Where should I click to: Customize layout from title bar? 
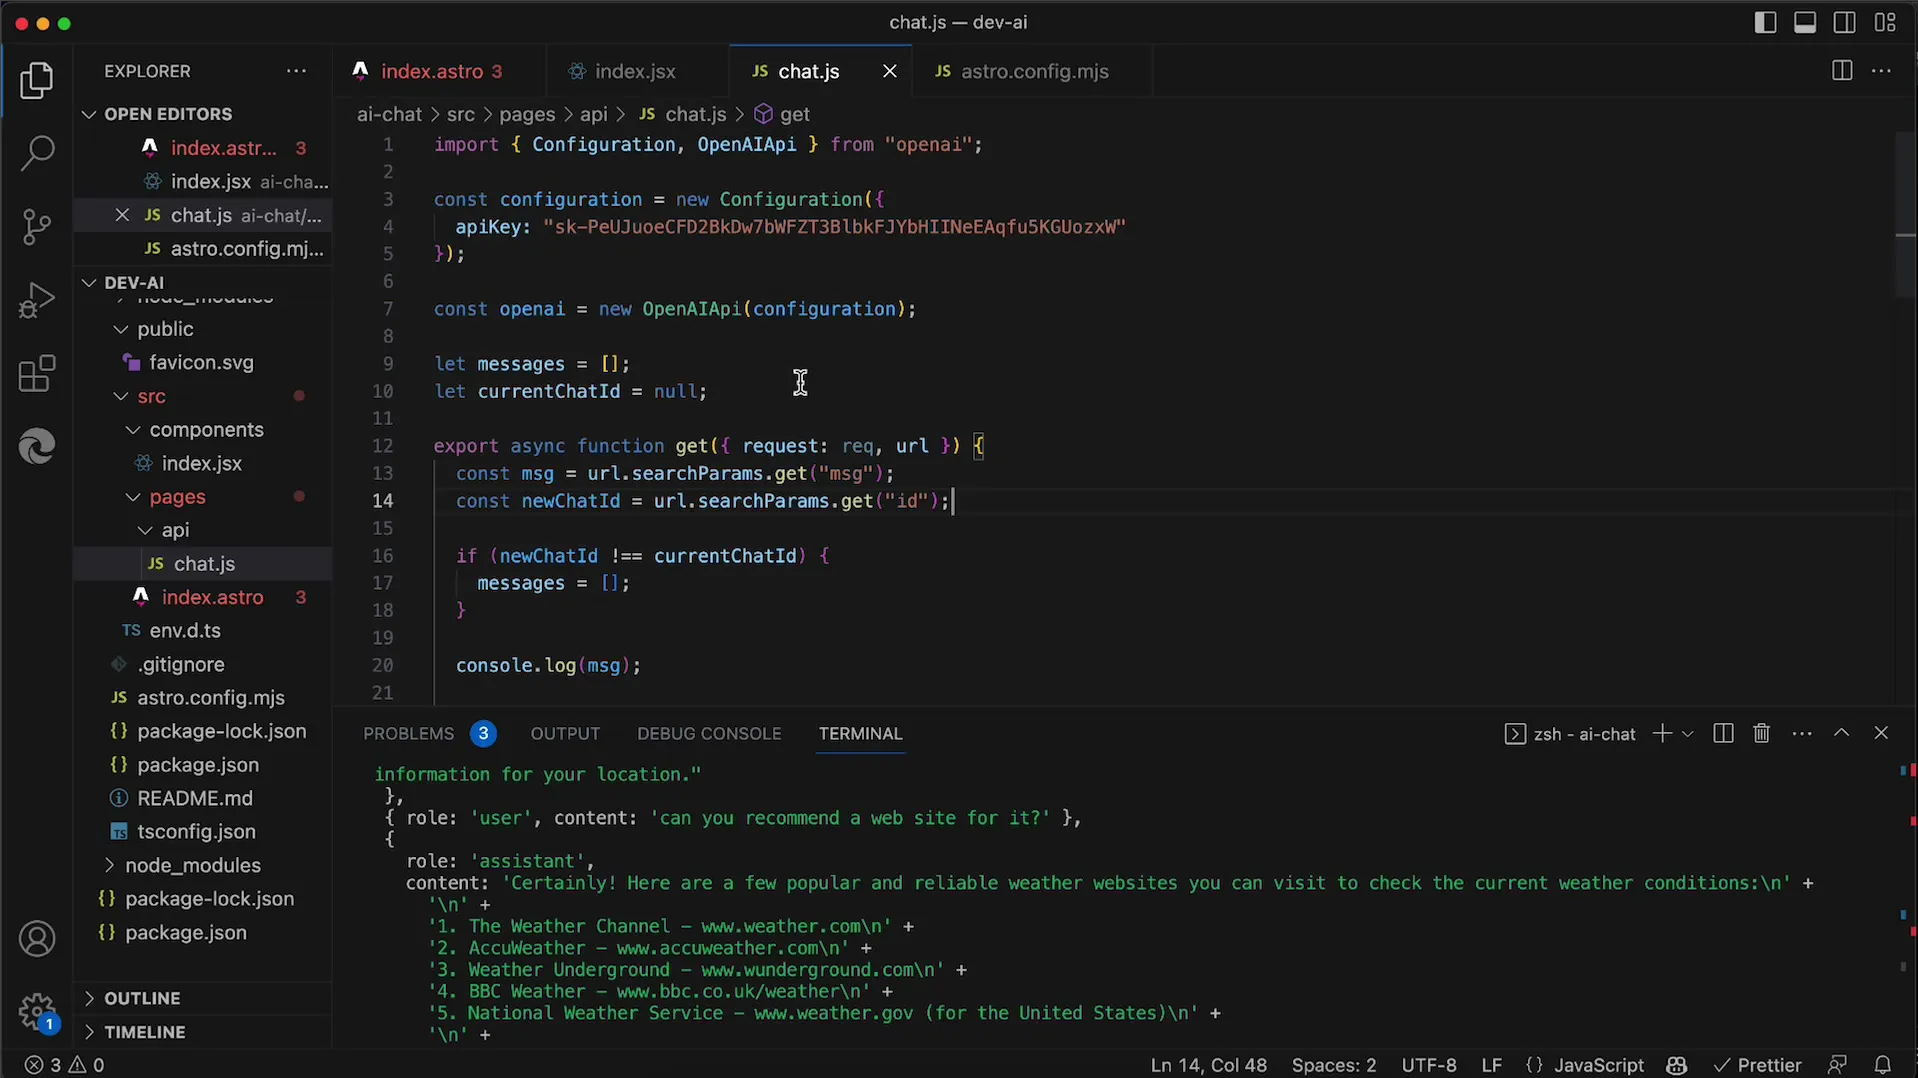pos(1885,22)
